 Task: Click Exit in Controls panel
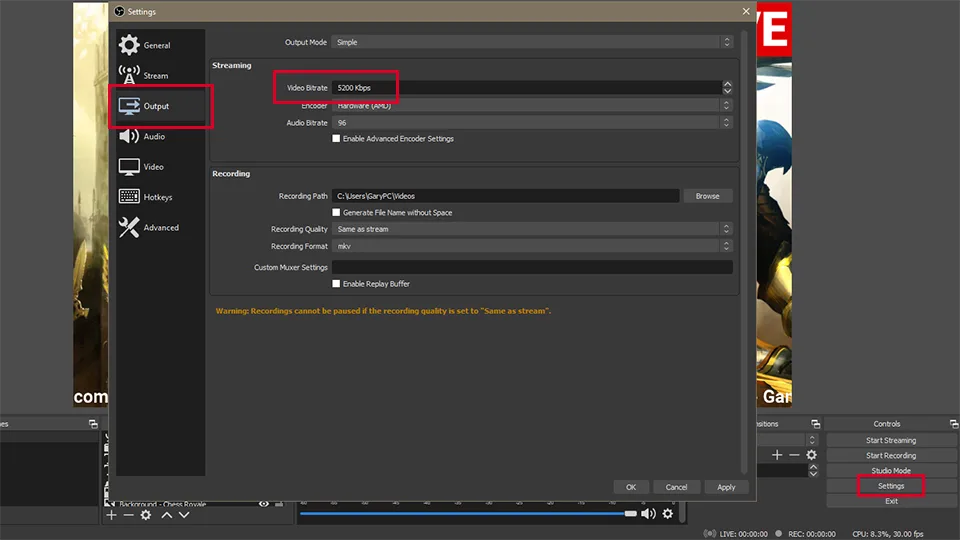click(x=891, y=501)
